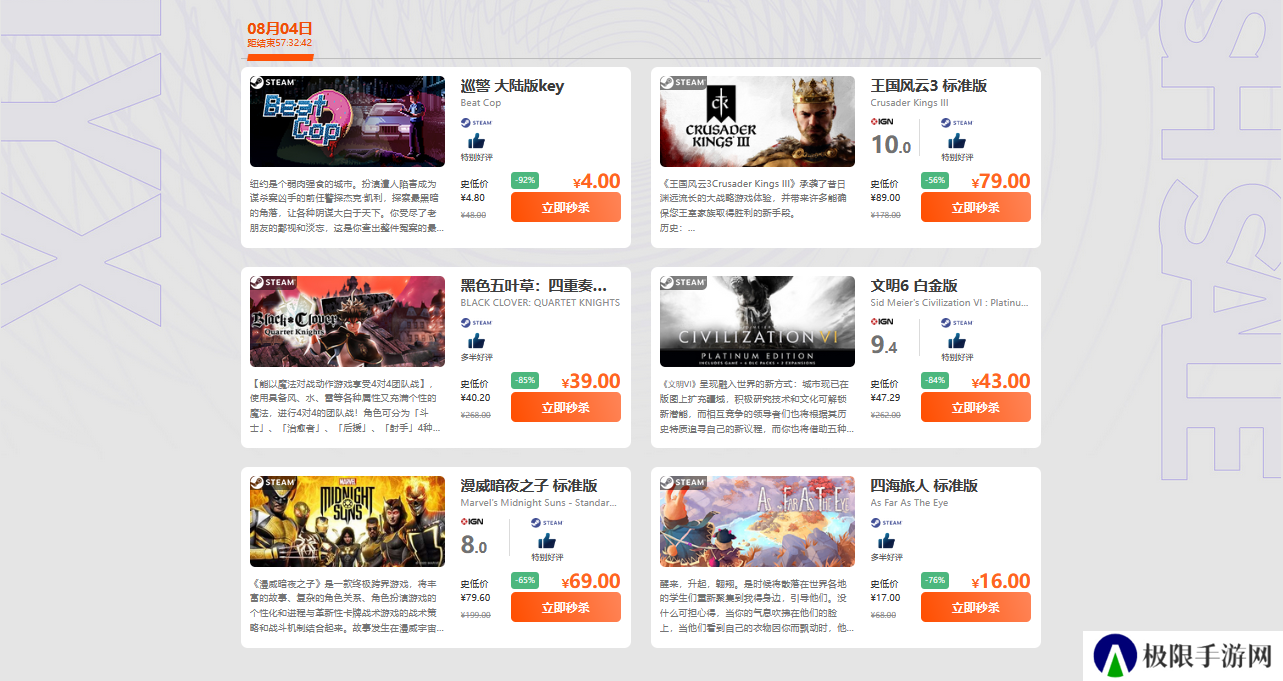Click the Steam badge on Black Clover thumbnail
The height and width of the screenshot is (681, 1283).
pos(273,282)
